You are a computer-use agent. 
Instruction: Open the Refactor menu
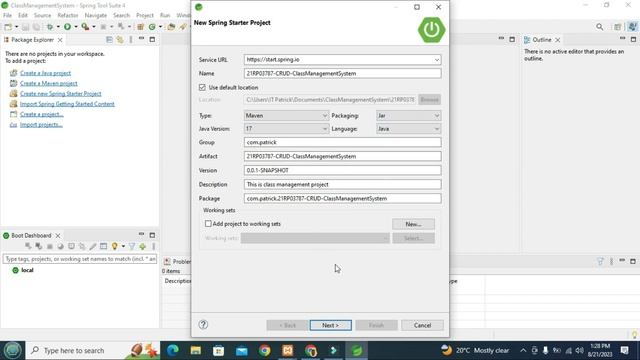click(68, 15)
